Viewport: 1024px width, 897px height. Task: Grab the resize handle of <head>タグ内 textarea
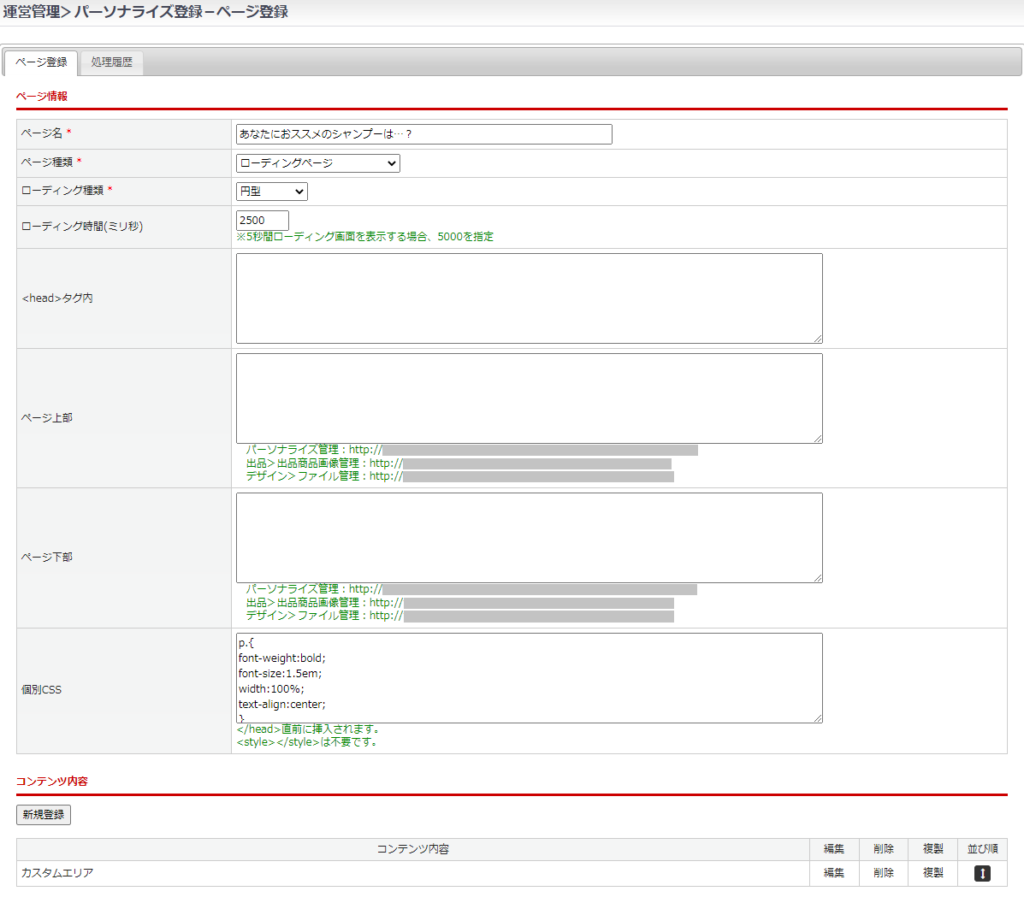tap(817, 339)
